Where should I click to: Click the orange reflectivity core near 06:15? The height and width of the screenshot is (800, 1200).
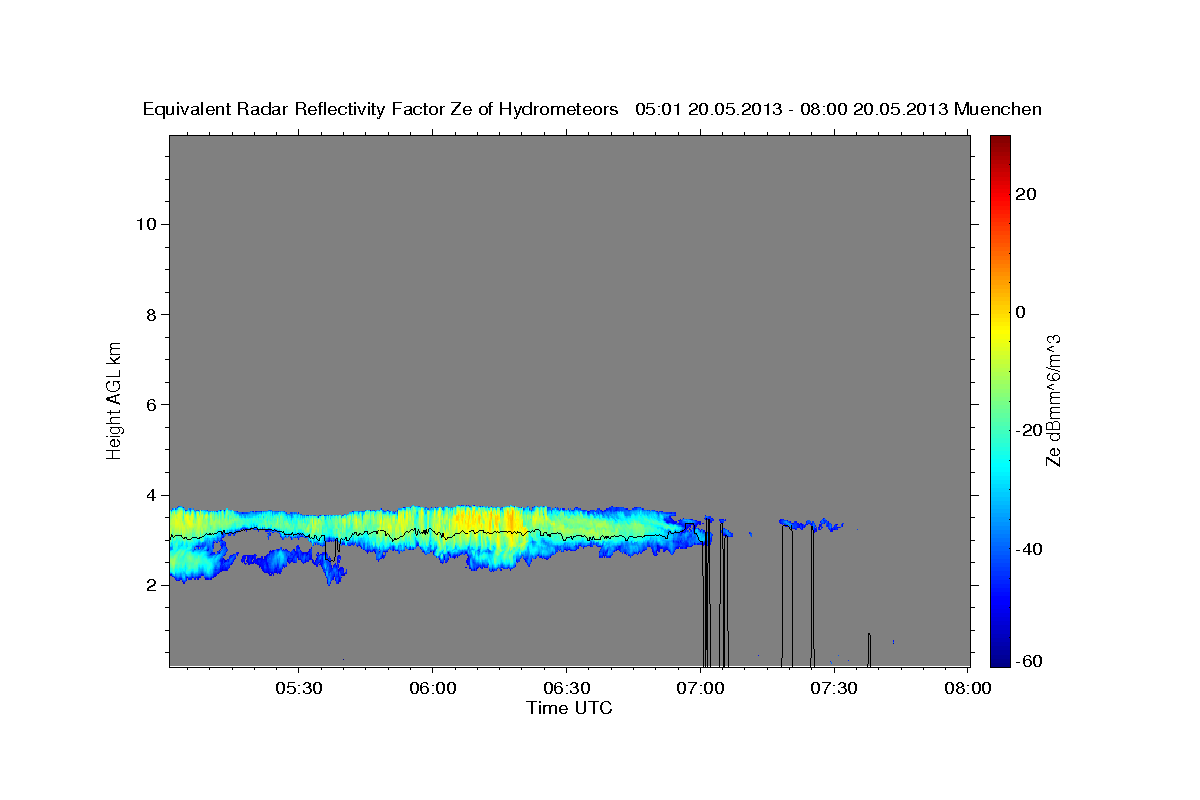(510, 520)
